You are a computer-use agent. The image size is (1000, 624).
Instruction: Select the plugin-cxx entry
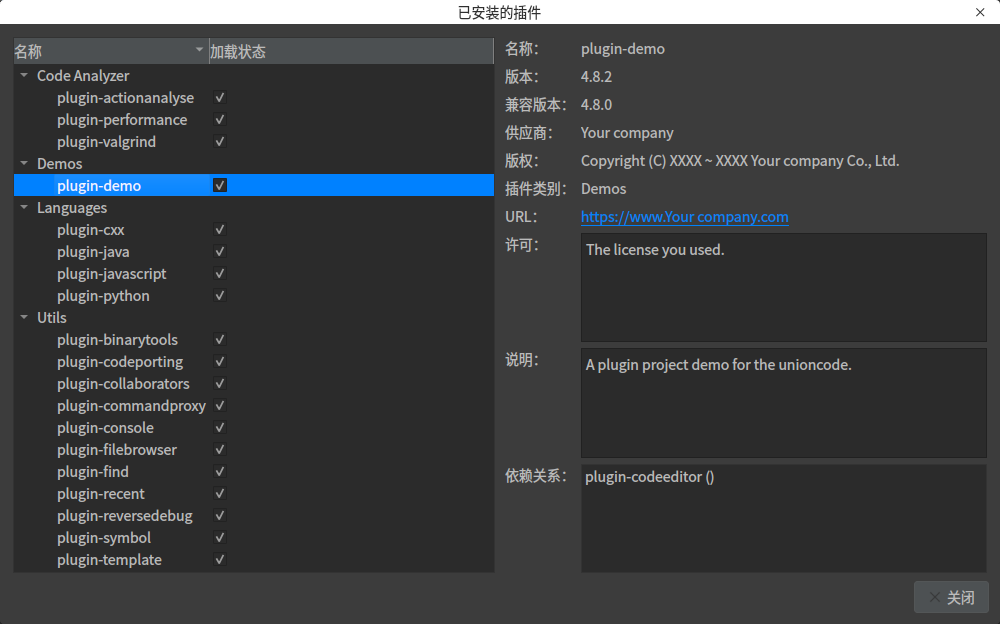(x=91, y=230)
